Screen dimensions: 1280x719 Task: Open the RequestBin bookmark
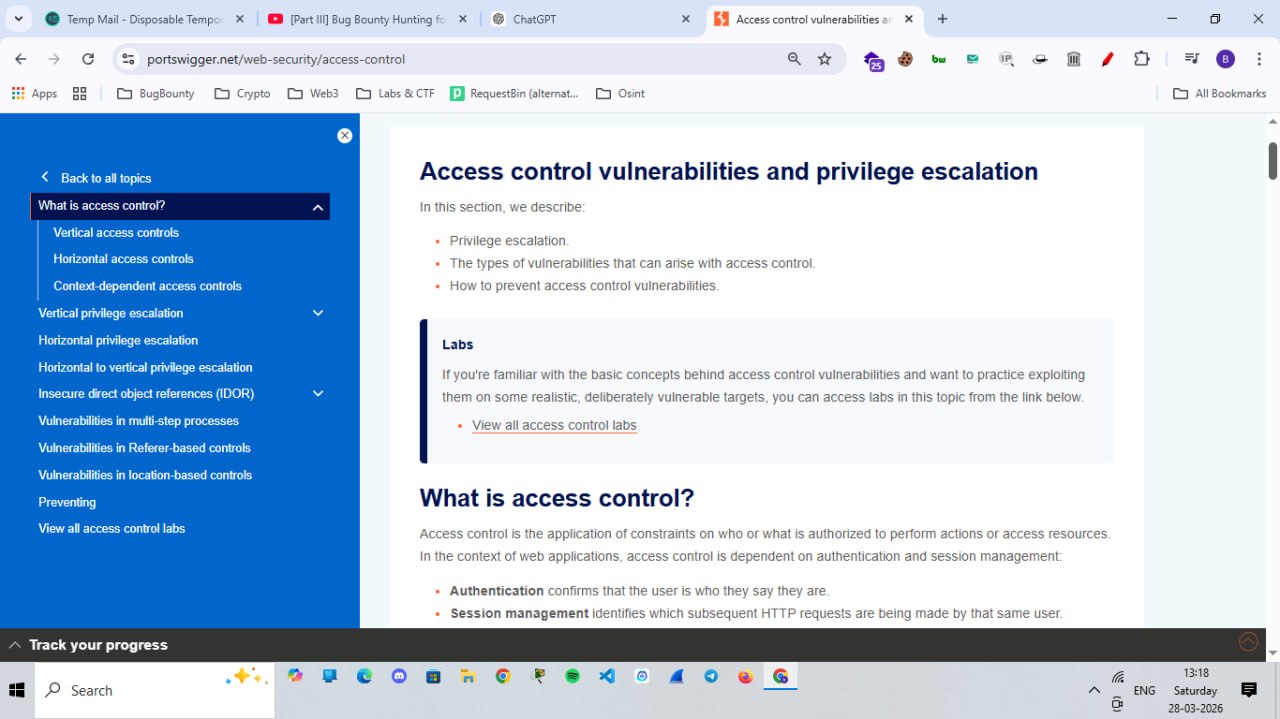[514, 93]
